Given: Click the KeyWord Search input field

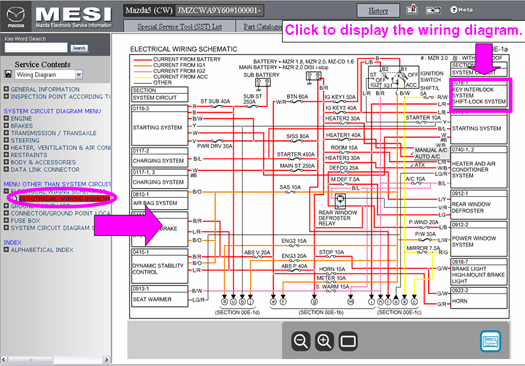Looking at the screenshot, I should 36,48.
